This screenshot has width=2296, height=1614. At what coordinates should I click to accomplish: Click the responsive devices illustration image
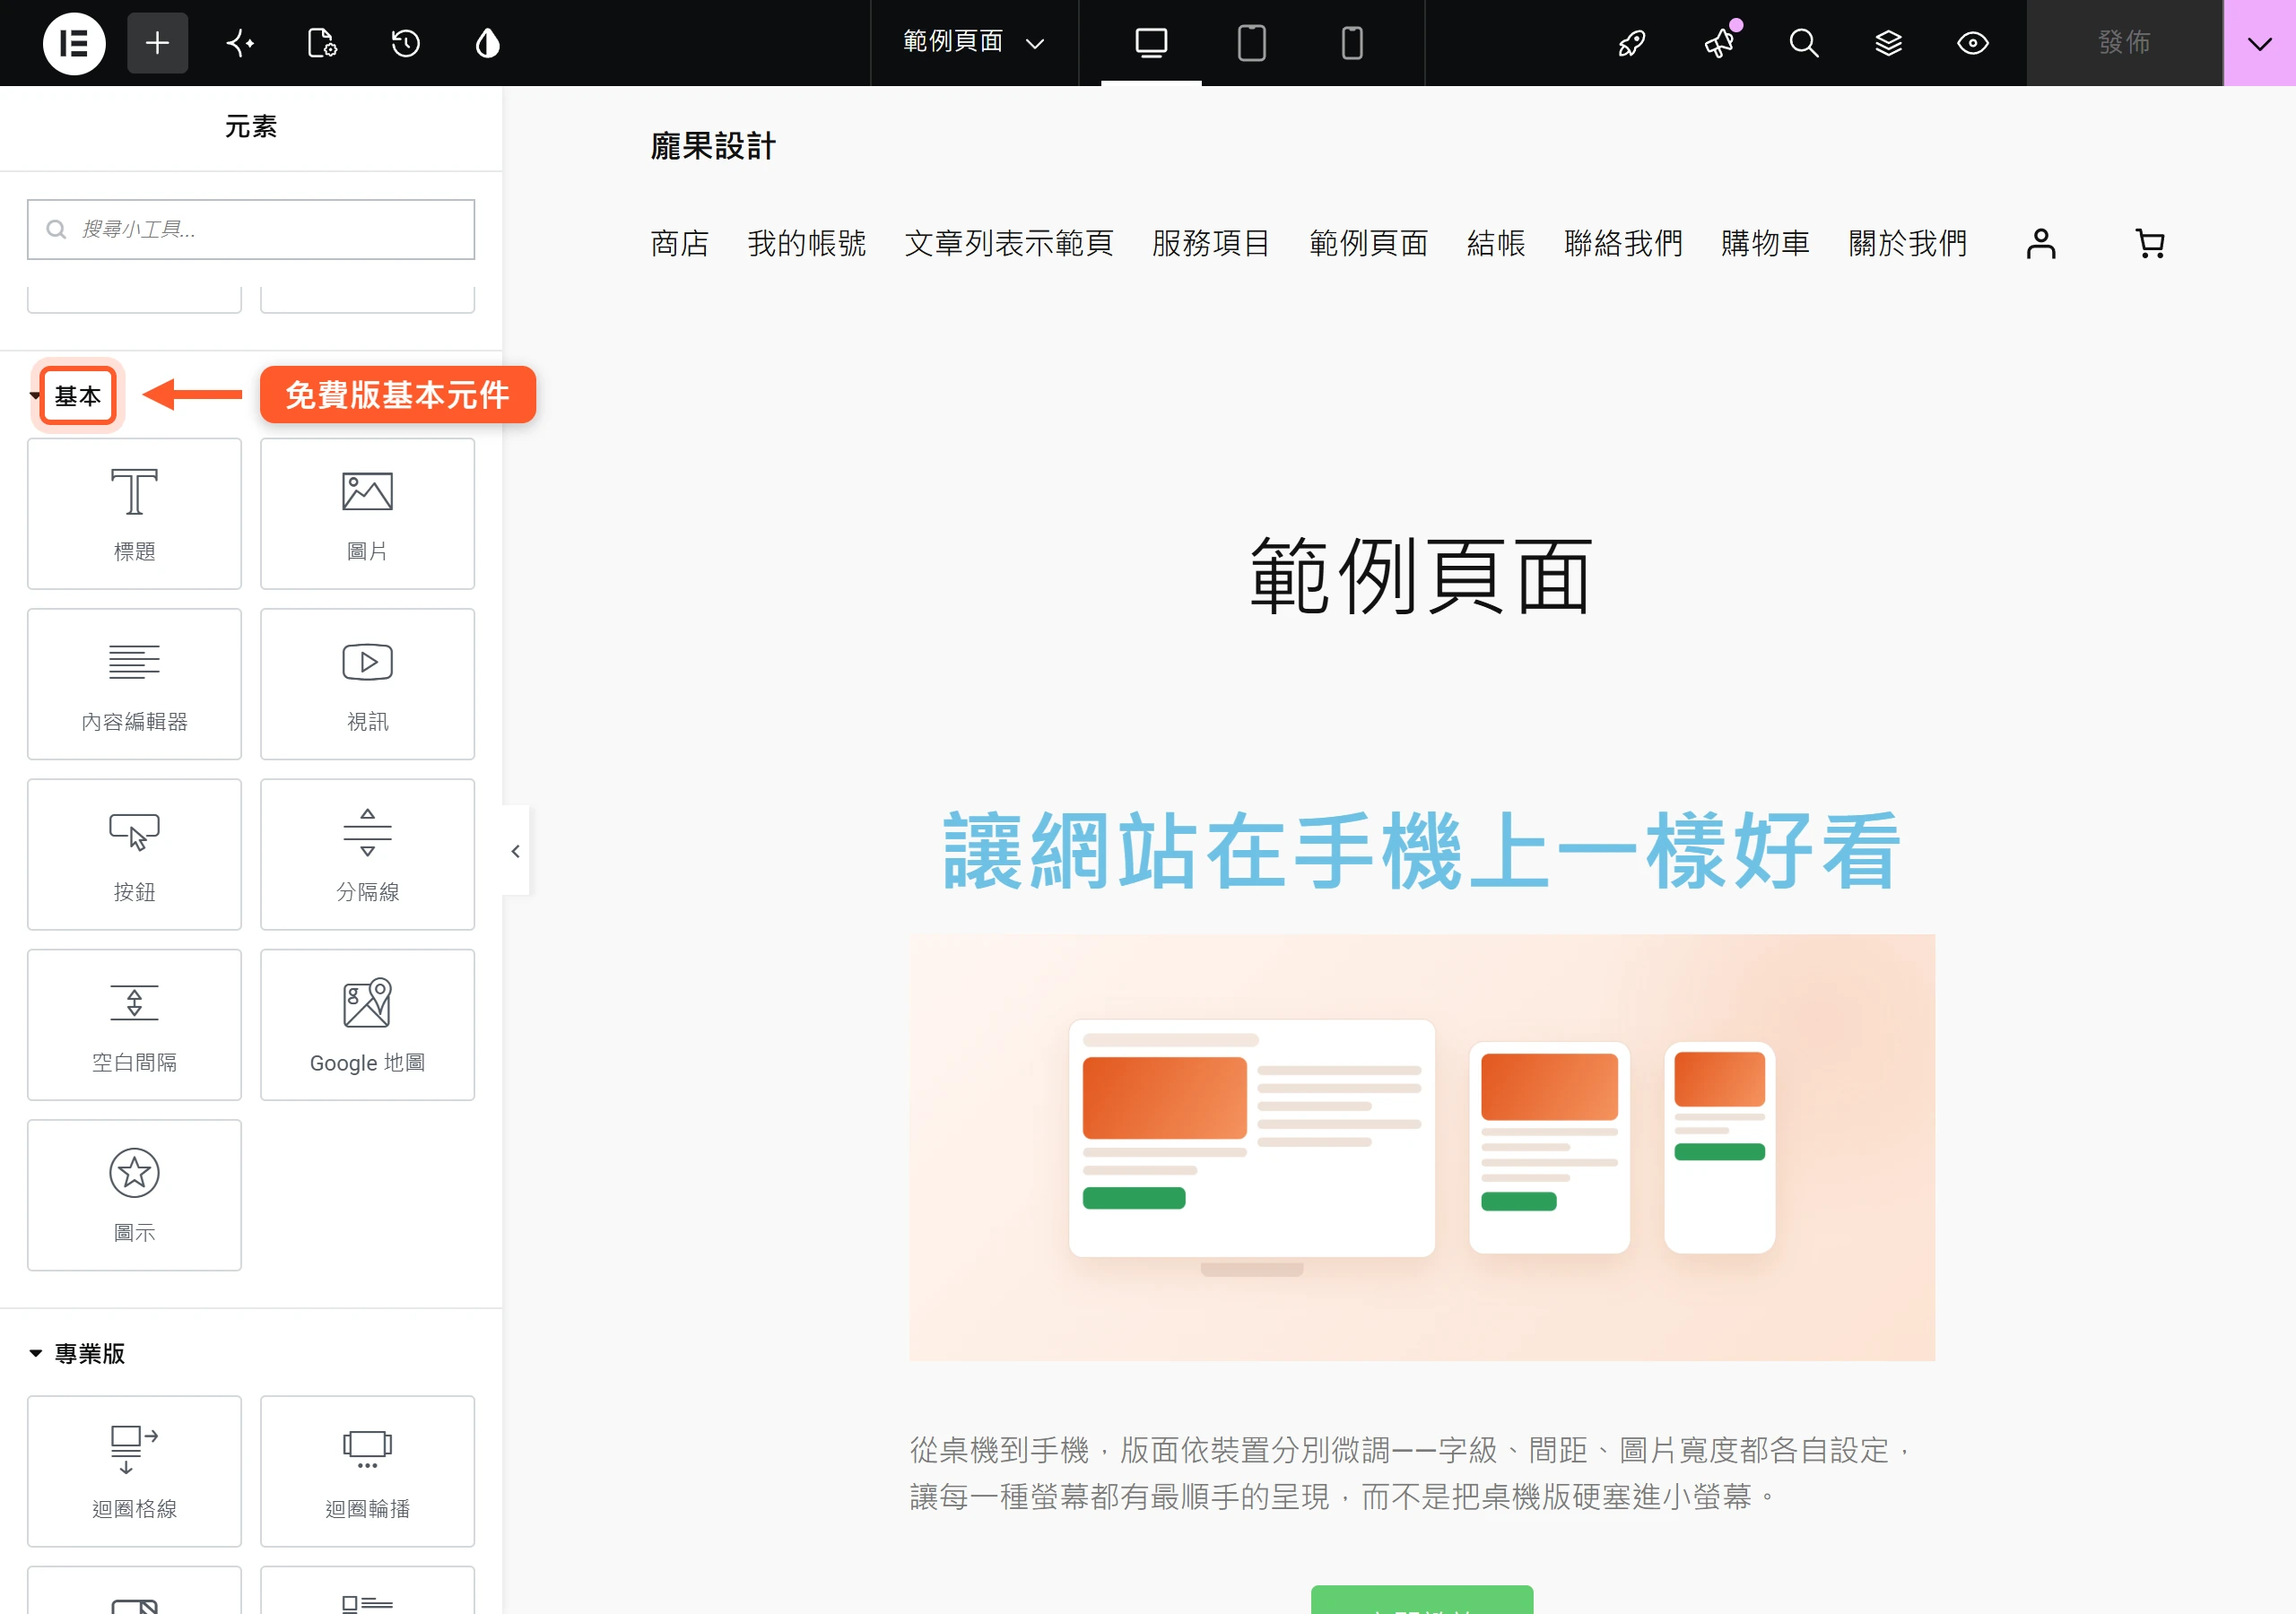[1421, 1147]
